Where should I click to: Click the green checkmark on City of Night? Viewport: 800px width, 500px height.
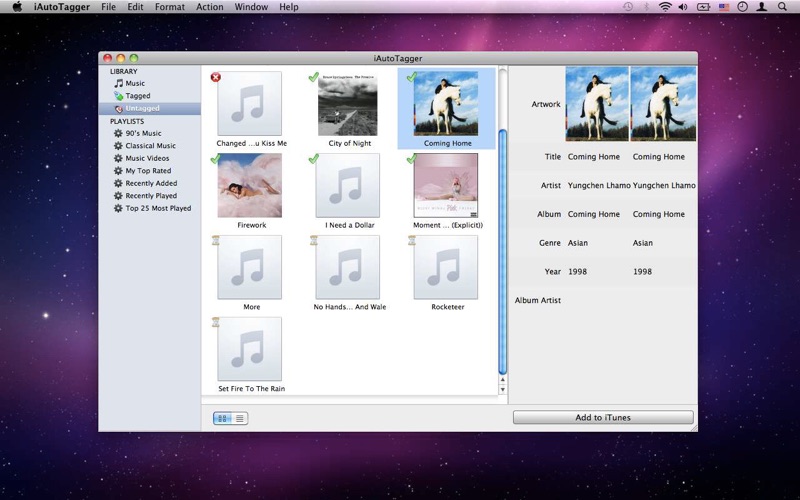coord(314,77)
